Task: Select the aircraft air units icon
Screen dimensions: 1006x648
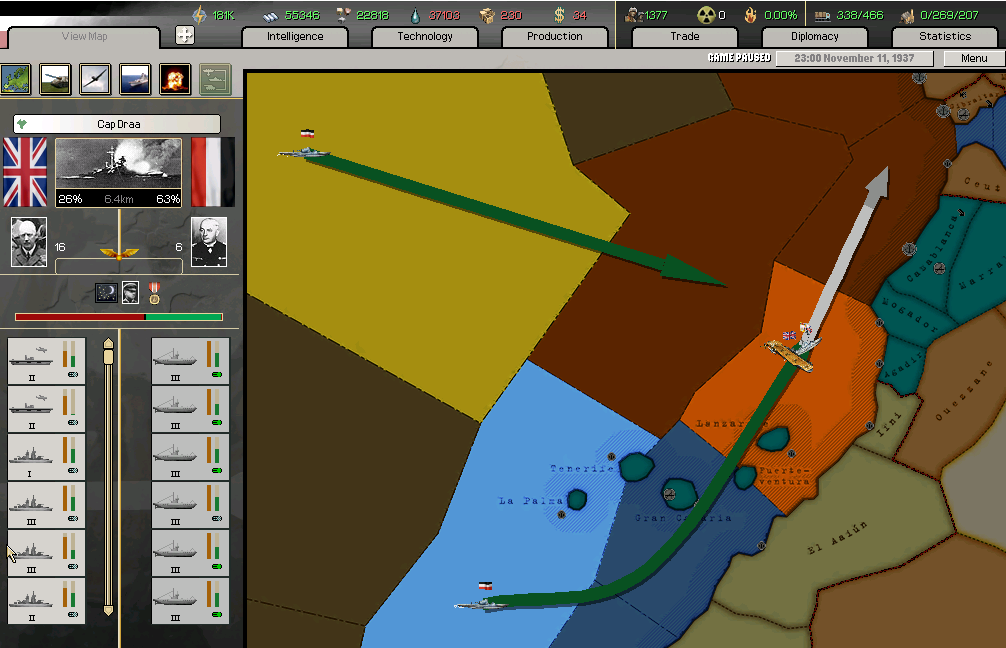Action: (95, 79)
